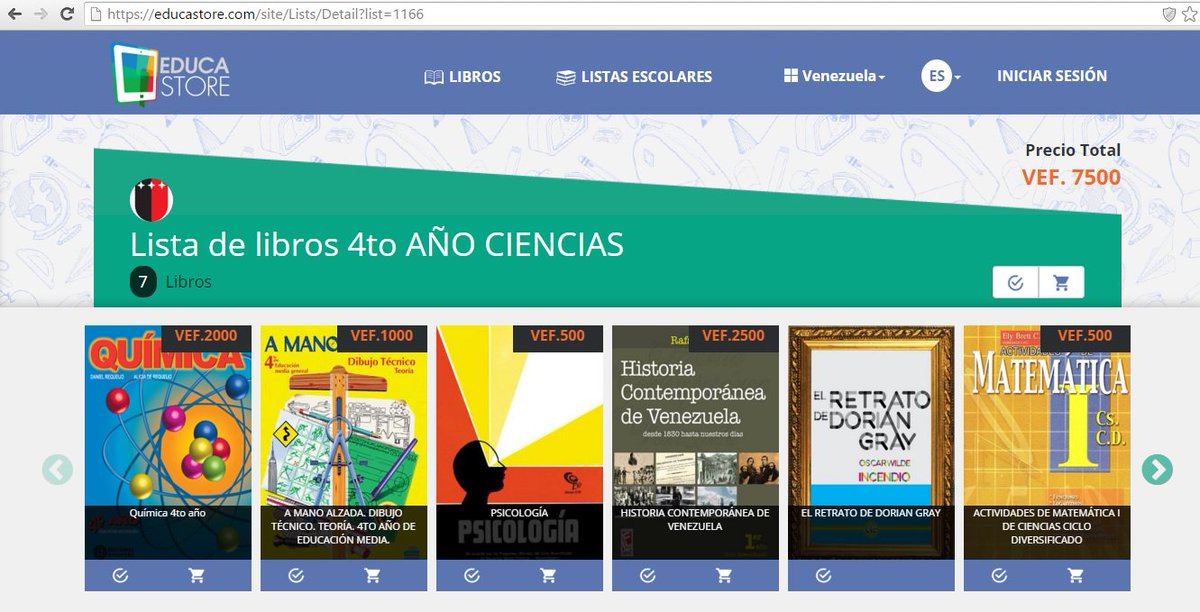Click the Lista de libros 4to AÑO CIENCIAS title
1200x612 pixels.
tap(377, 245)
